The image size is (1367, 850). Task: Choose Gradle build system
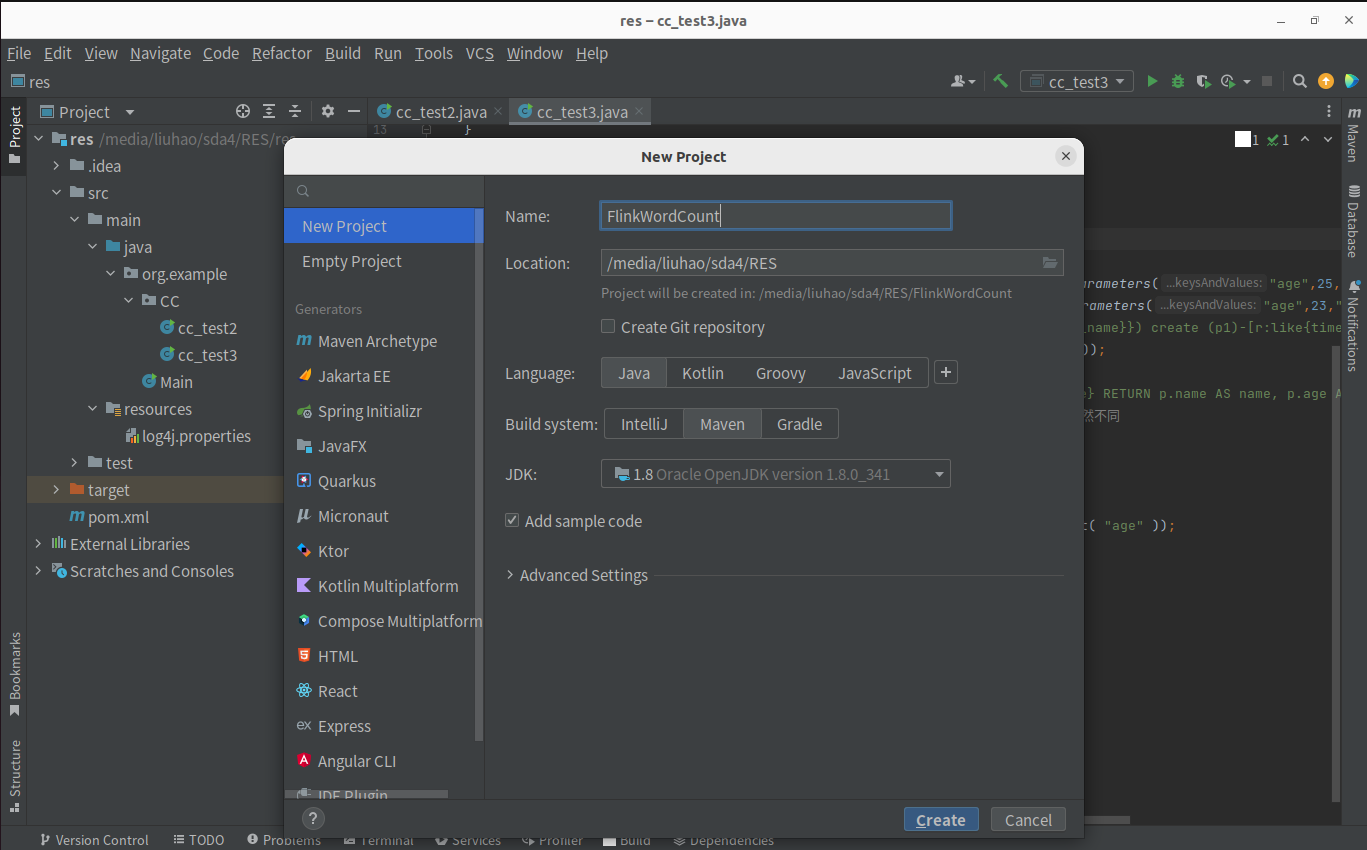tap(800, 424)
